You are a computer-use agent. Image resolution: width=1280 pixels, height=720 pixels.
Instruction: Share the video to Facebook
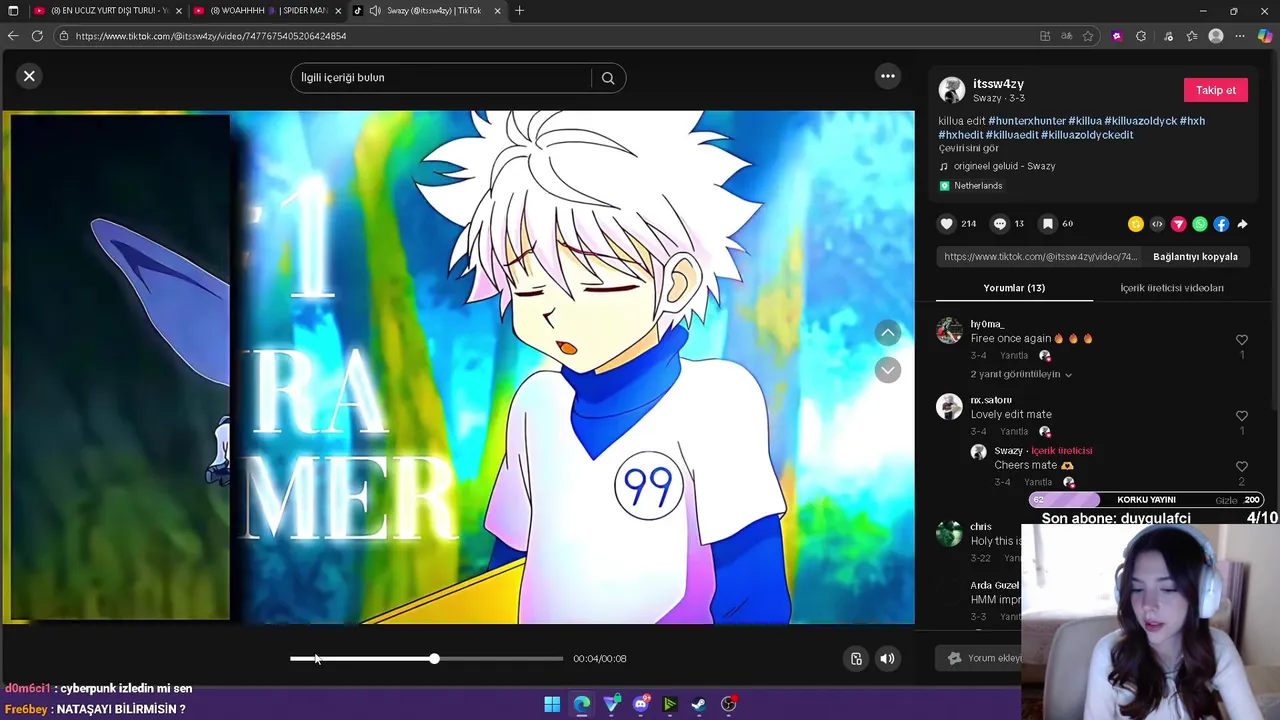click(1221, 224)
